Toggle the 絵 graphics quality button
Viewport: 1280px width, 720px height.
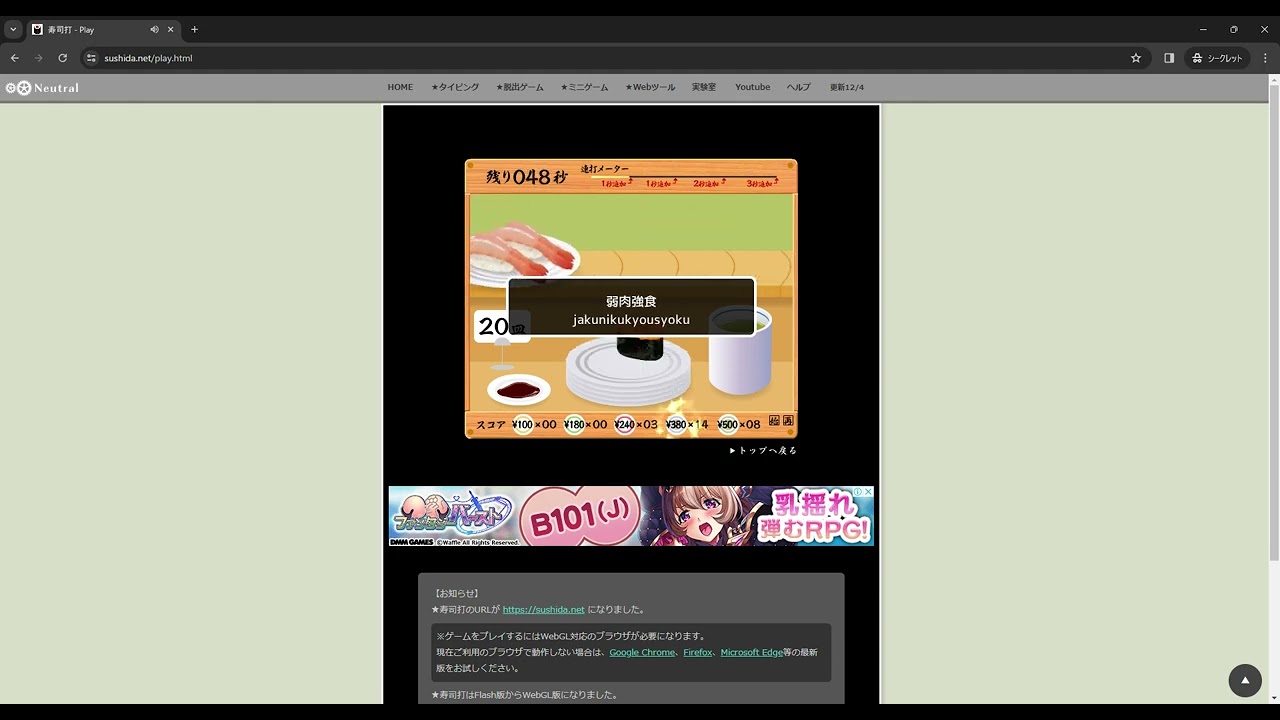[774, 421]
